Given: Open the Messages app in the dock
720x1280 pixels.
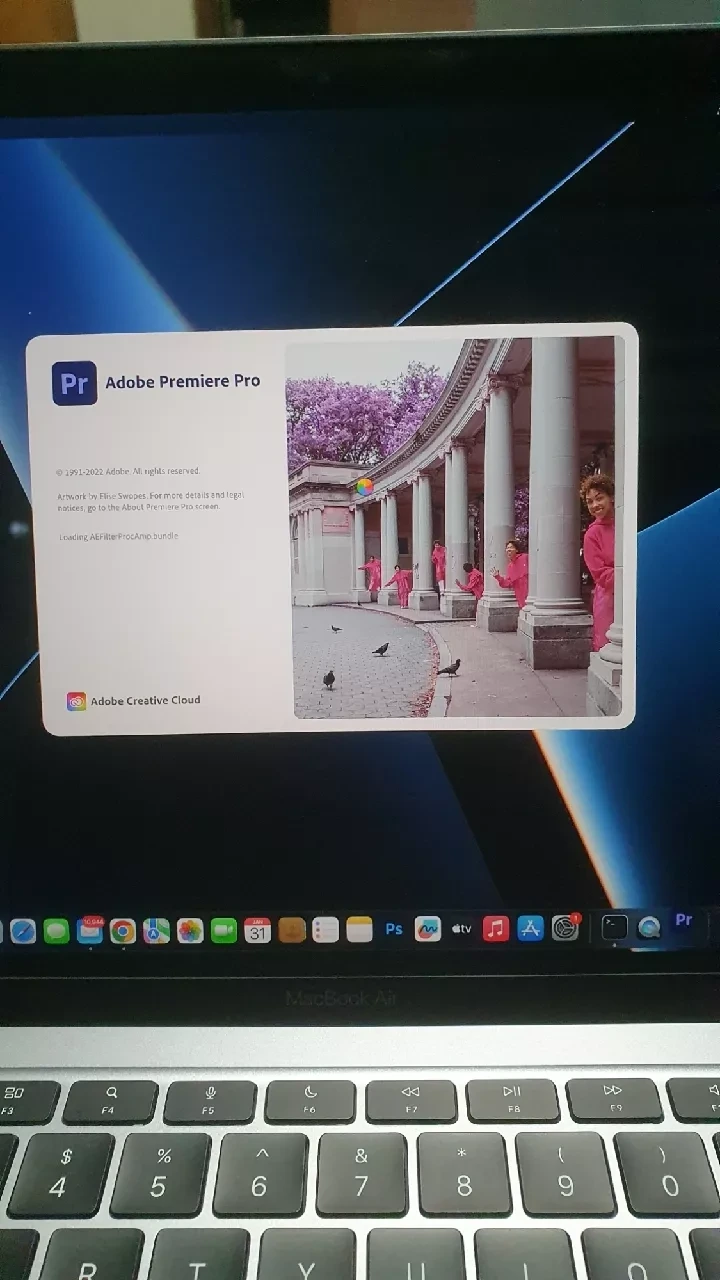Looking at the screenshot, I should pyautogui.click(x=56, y=932).
